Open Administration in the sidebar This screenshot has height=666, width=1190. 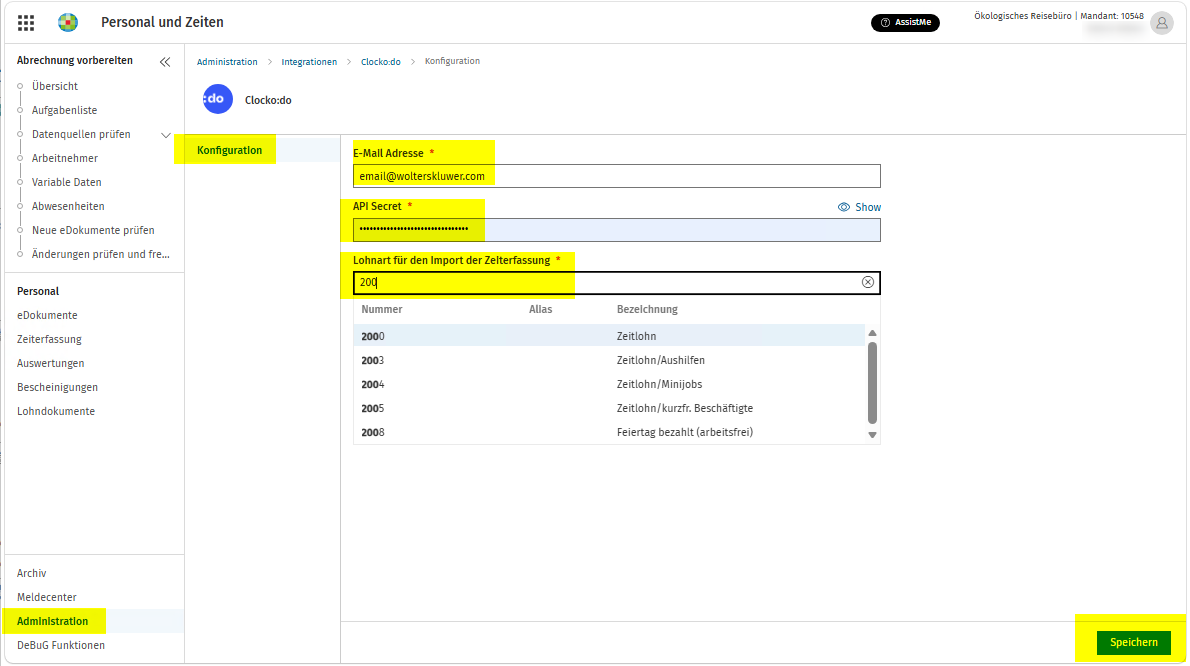point(52,621)
